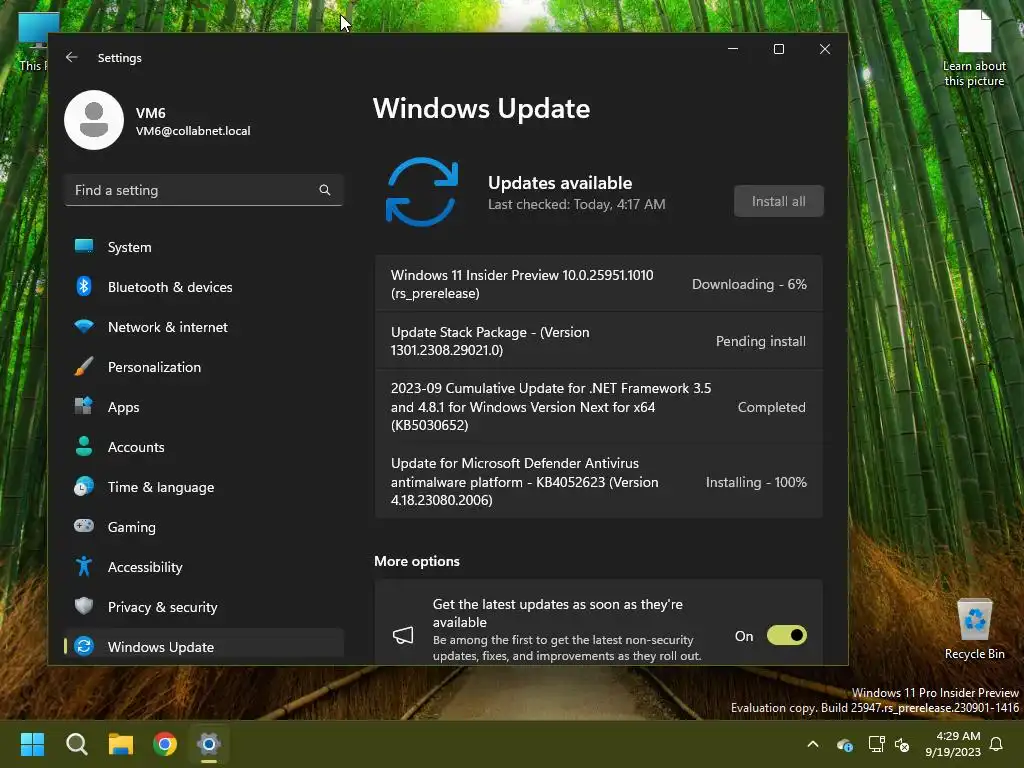The height and width of the screenshot is (768, 1024).
Task: Click the VM6 user avatar picture
Action: (94, 120)
